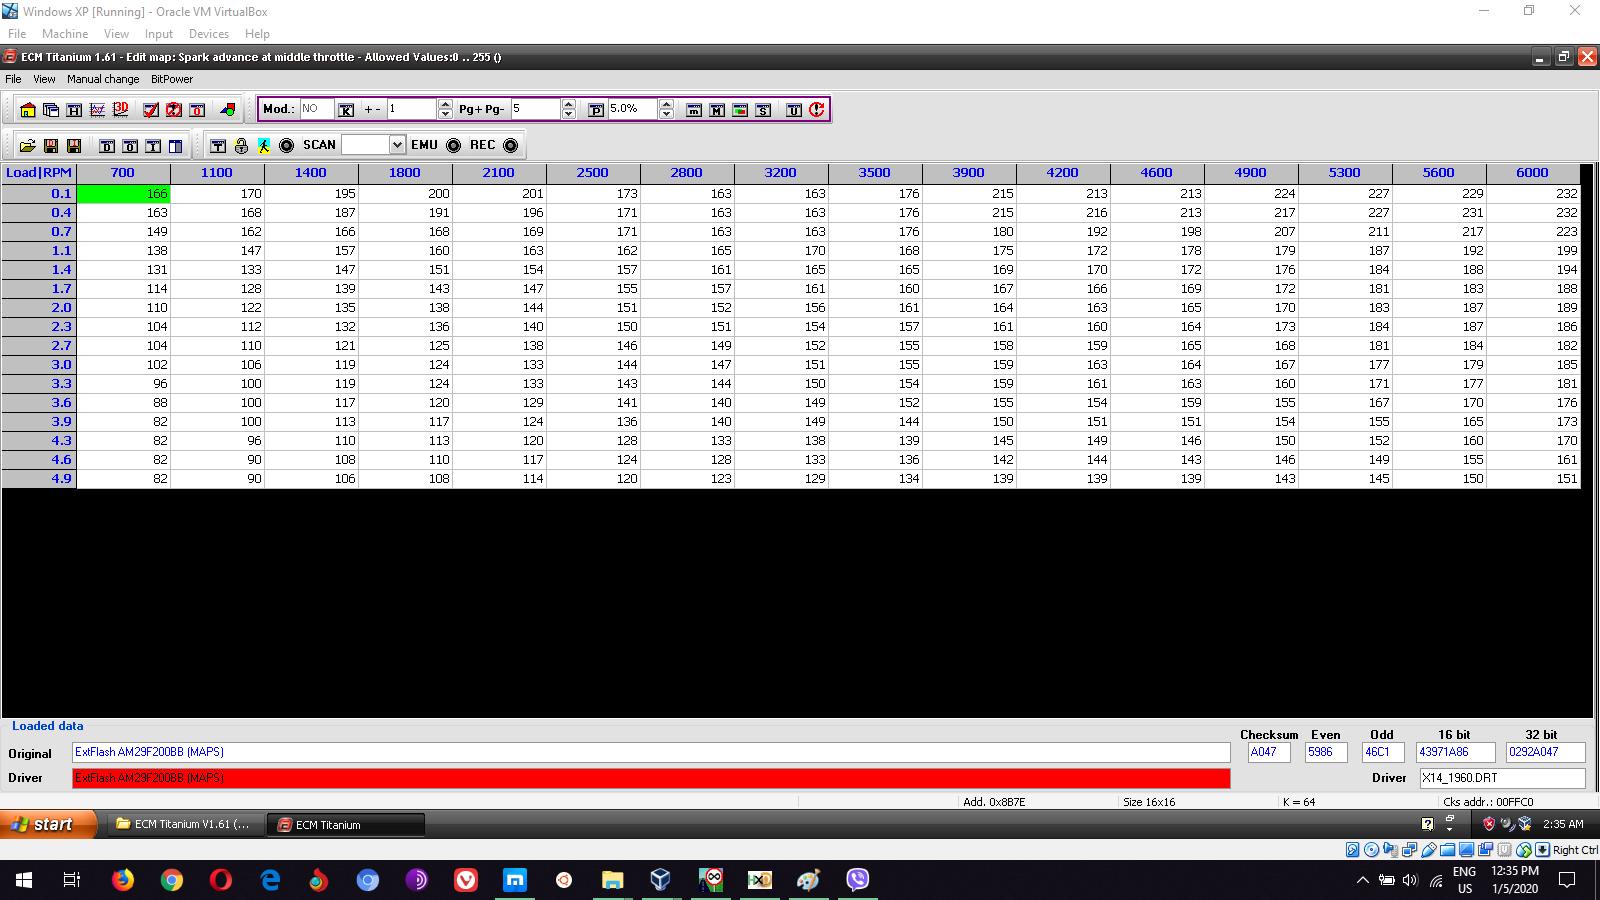This screenshot has width=1600, height=900.
Task: Increase the plus-minus step value
Action: 445,104
